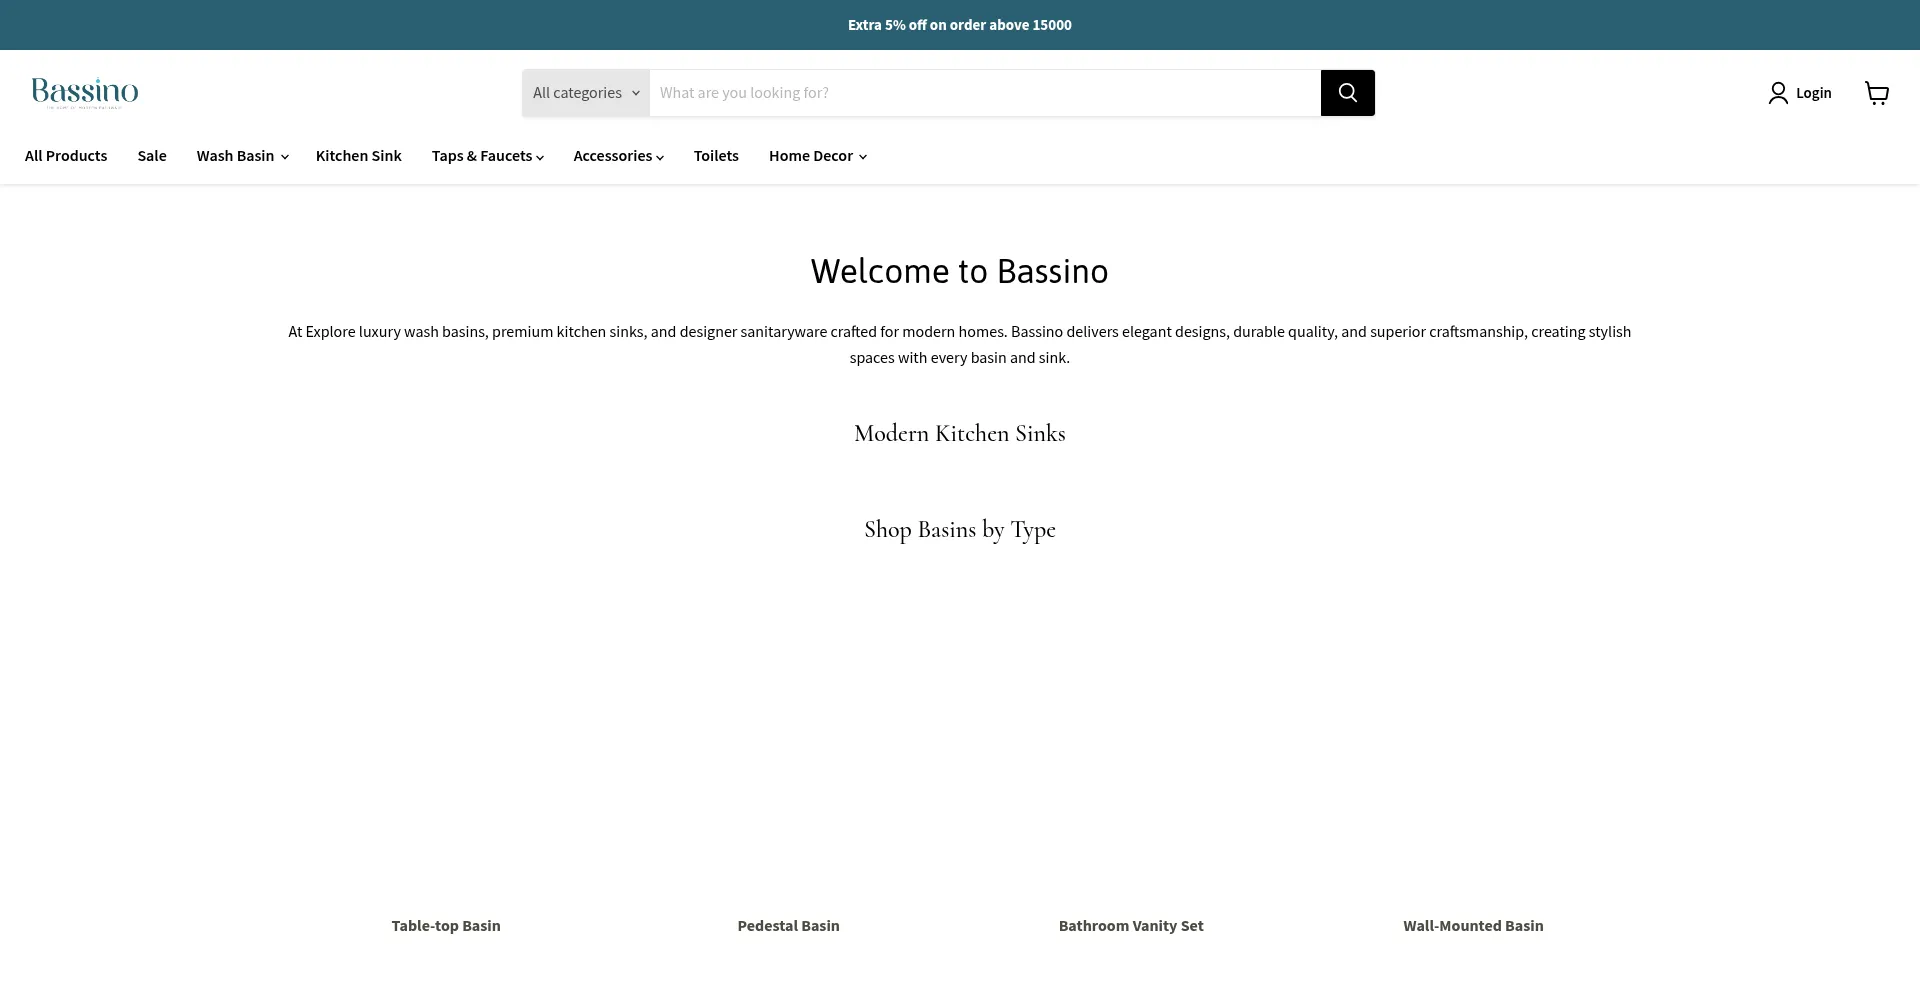View Wall-Mounted Basin category
The height and width of the screenshot is (993, 1920).
pyautogui.click(x=1473, y=925)
